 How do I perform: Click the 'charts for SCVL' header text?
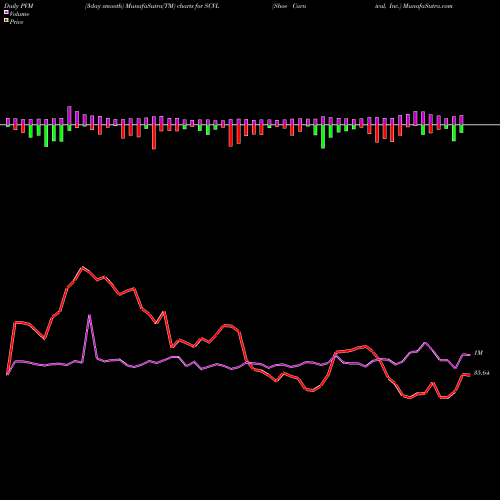pos(198,6)
